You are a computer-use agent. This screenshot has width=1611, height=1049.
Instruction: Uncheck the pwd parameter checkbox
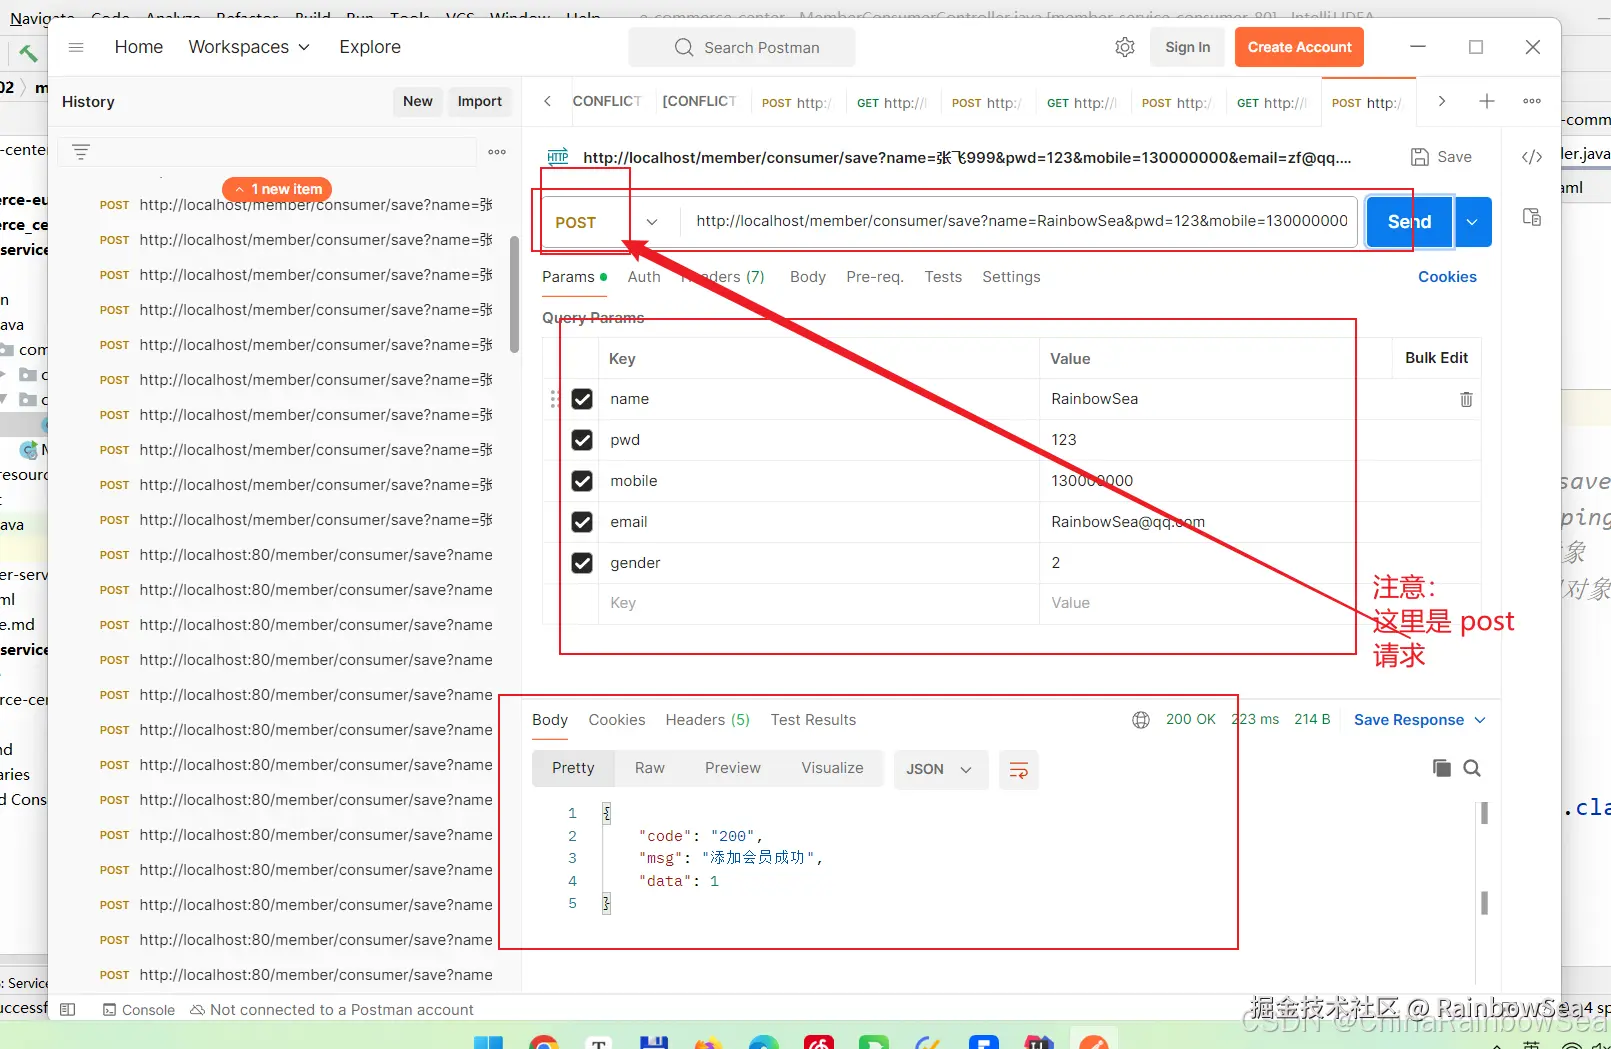point(582,440)
